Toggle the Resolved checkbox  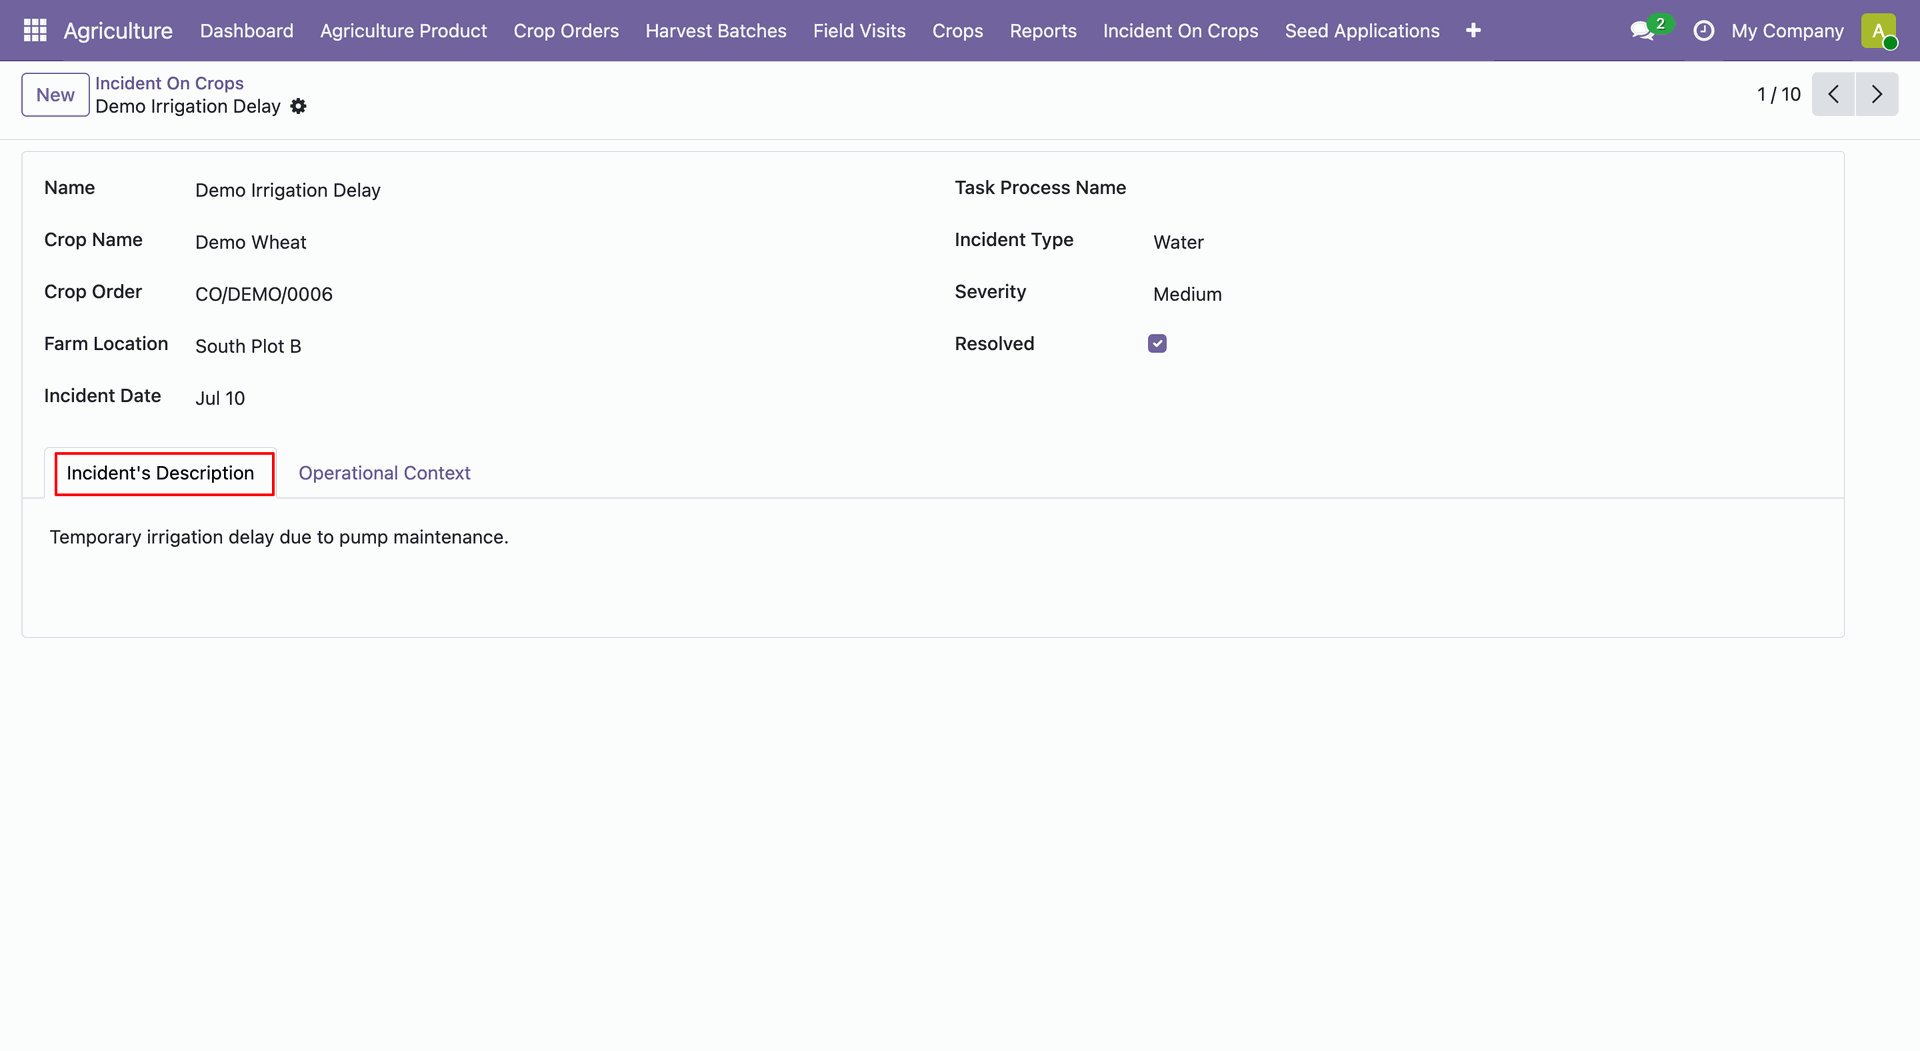tap(1157, 344)
